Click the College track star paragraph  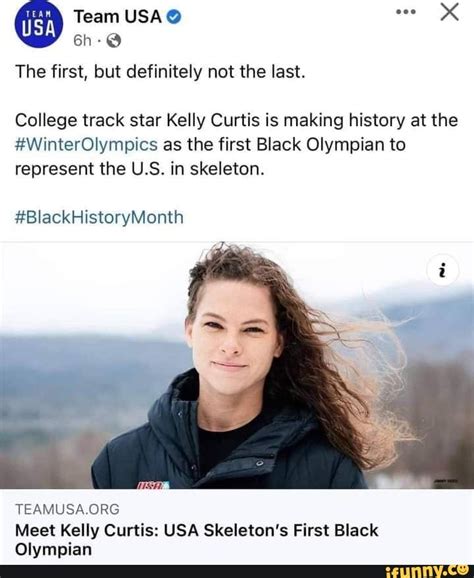point(236,145)
